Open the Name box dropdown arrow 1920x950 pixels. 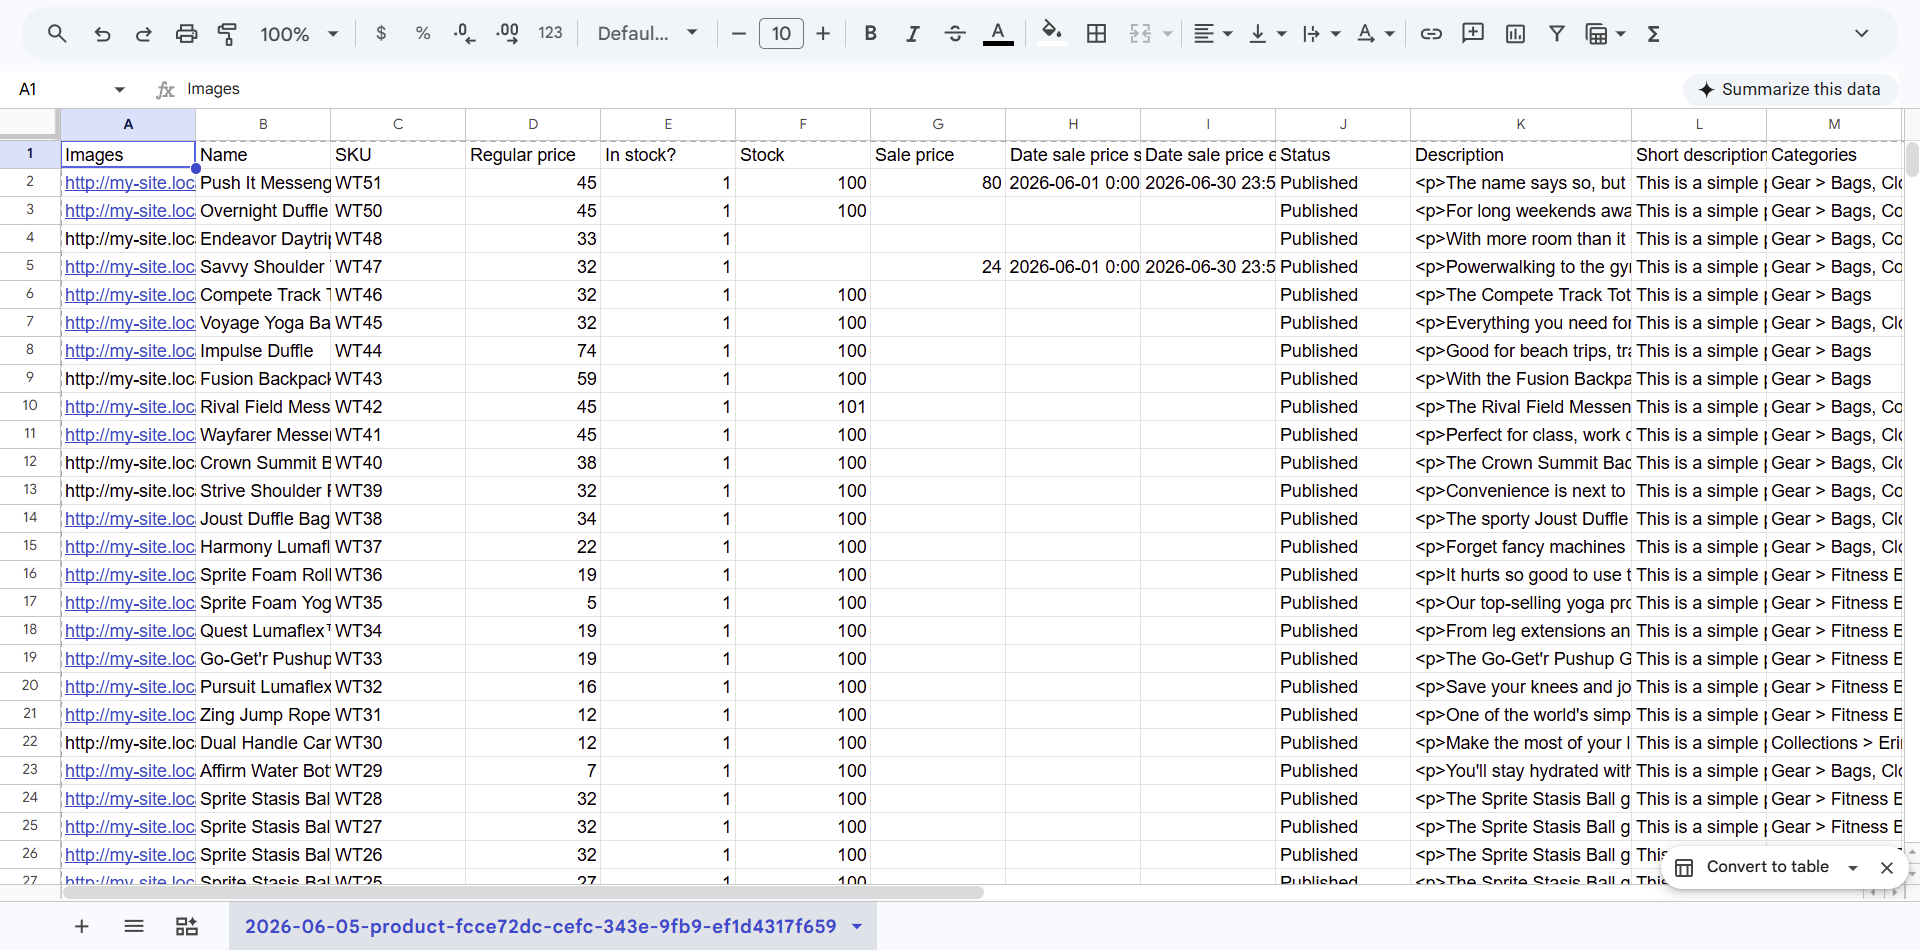click(120, 89)
